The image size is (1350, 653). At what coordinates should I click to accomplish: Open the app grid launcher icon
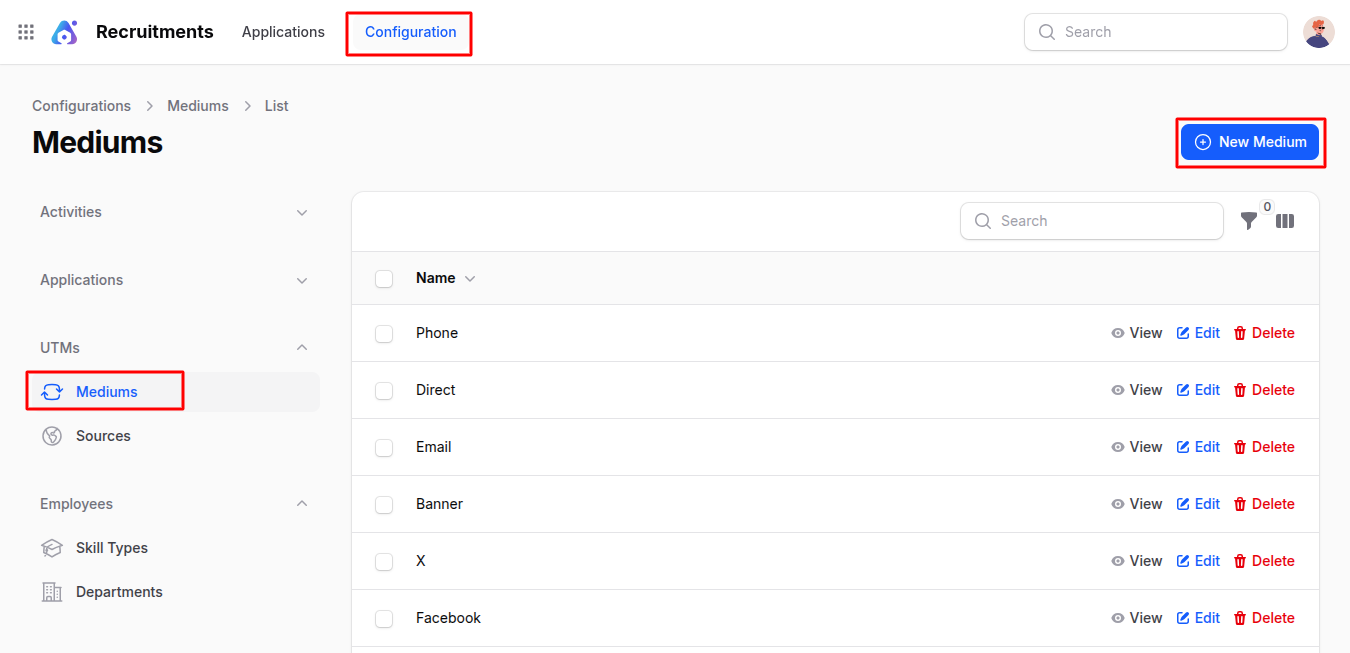[26, 32]
